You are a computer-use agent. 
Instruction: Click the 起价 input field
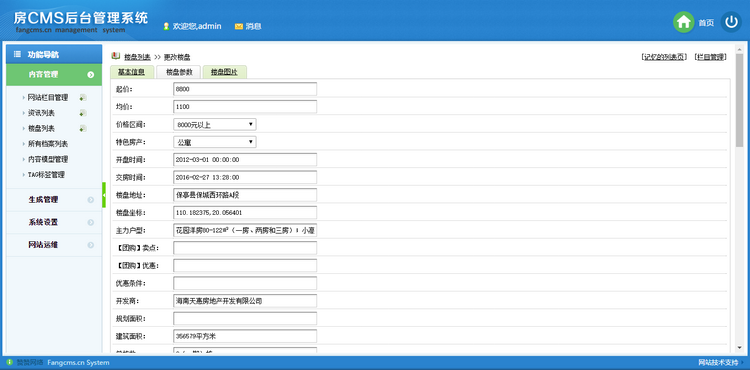245,89
